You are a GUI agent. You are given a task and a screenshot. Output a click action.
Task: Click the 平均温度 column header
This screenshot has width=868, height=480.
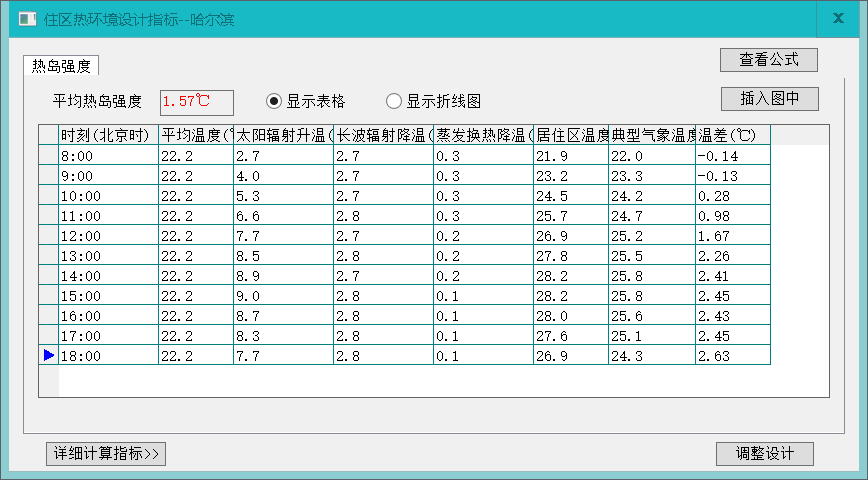(x=196, y=135)
